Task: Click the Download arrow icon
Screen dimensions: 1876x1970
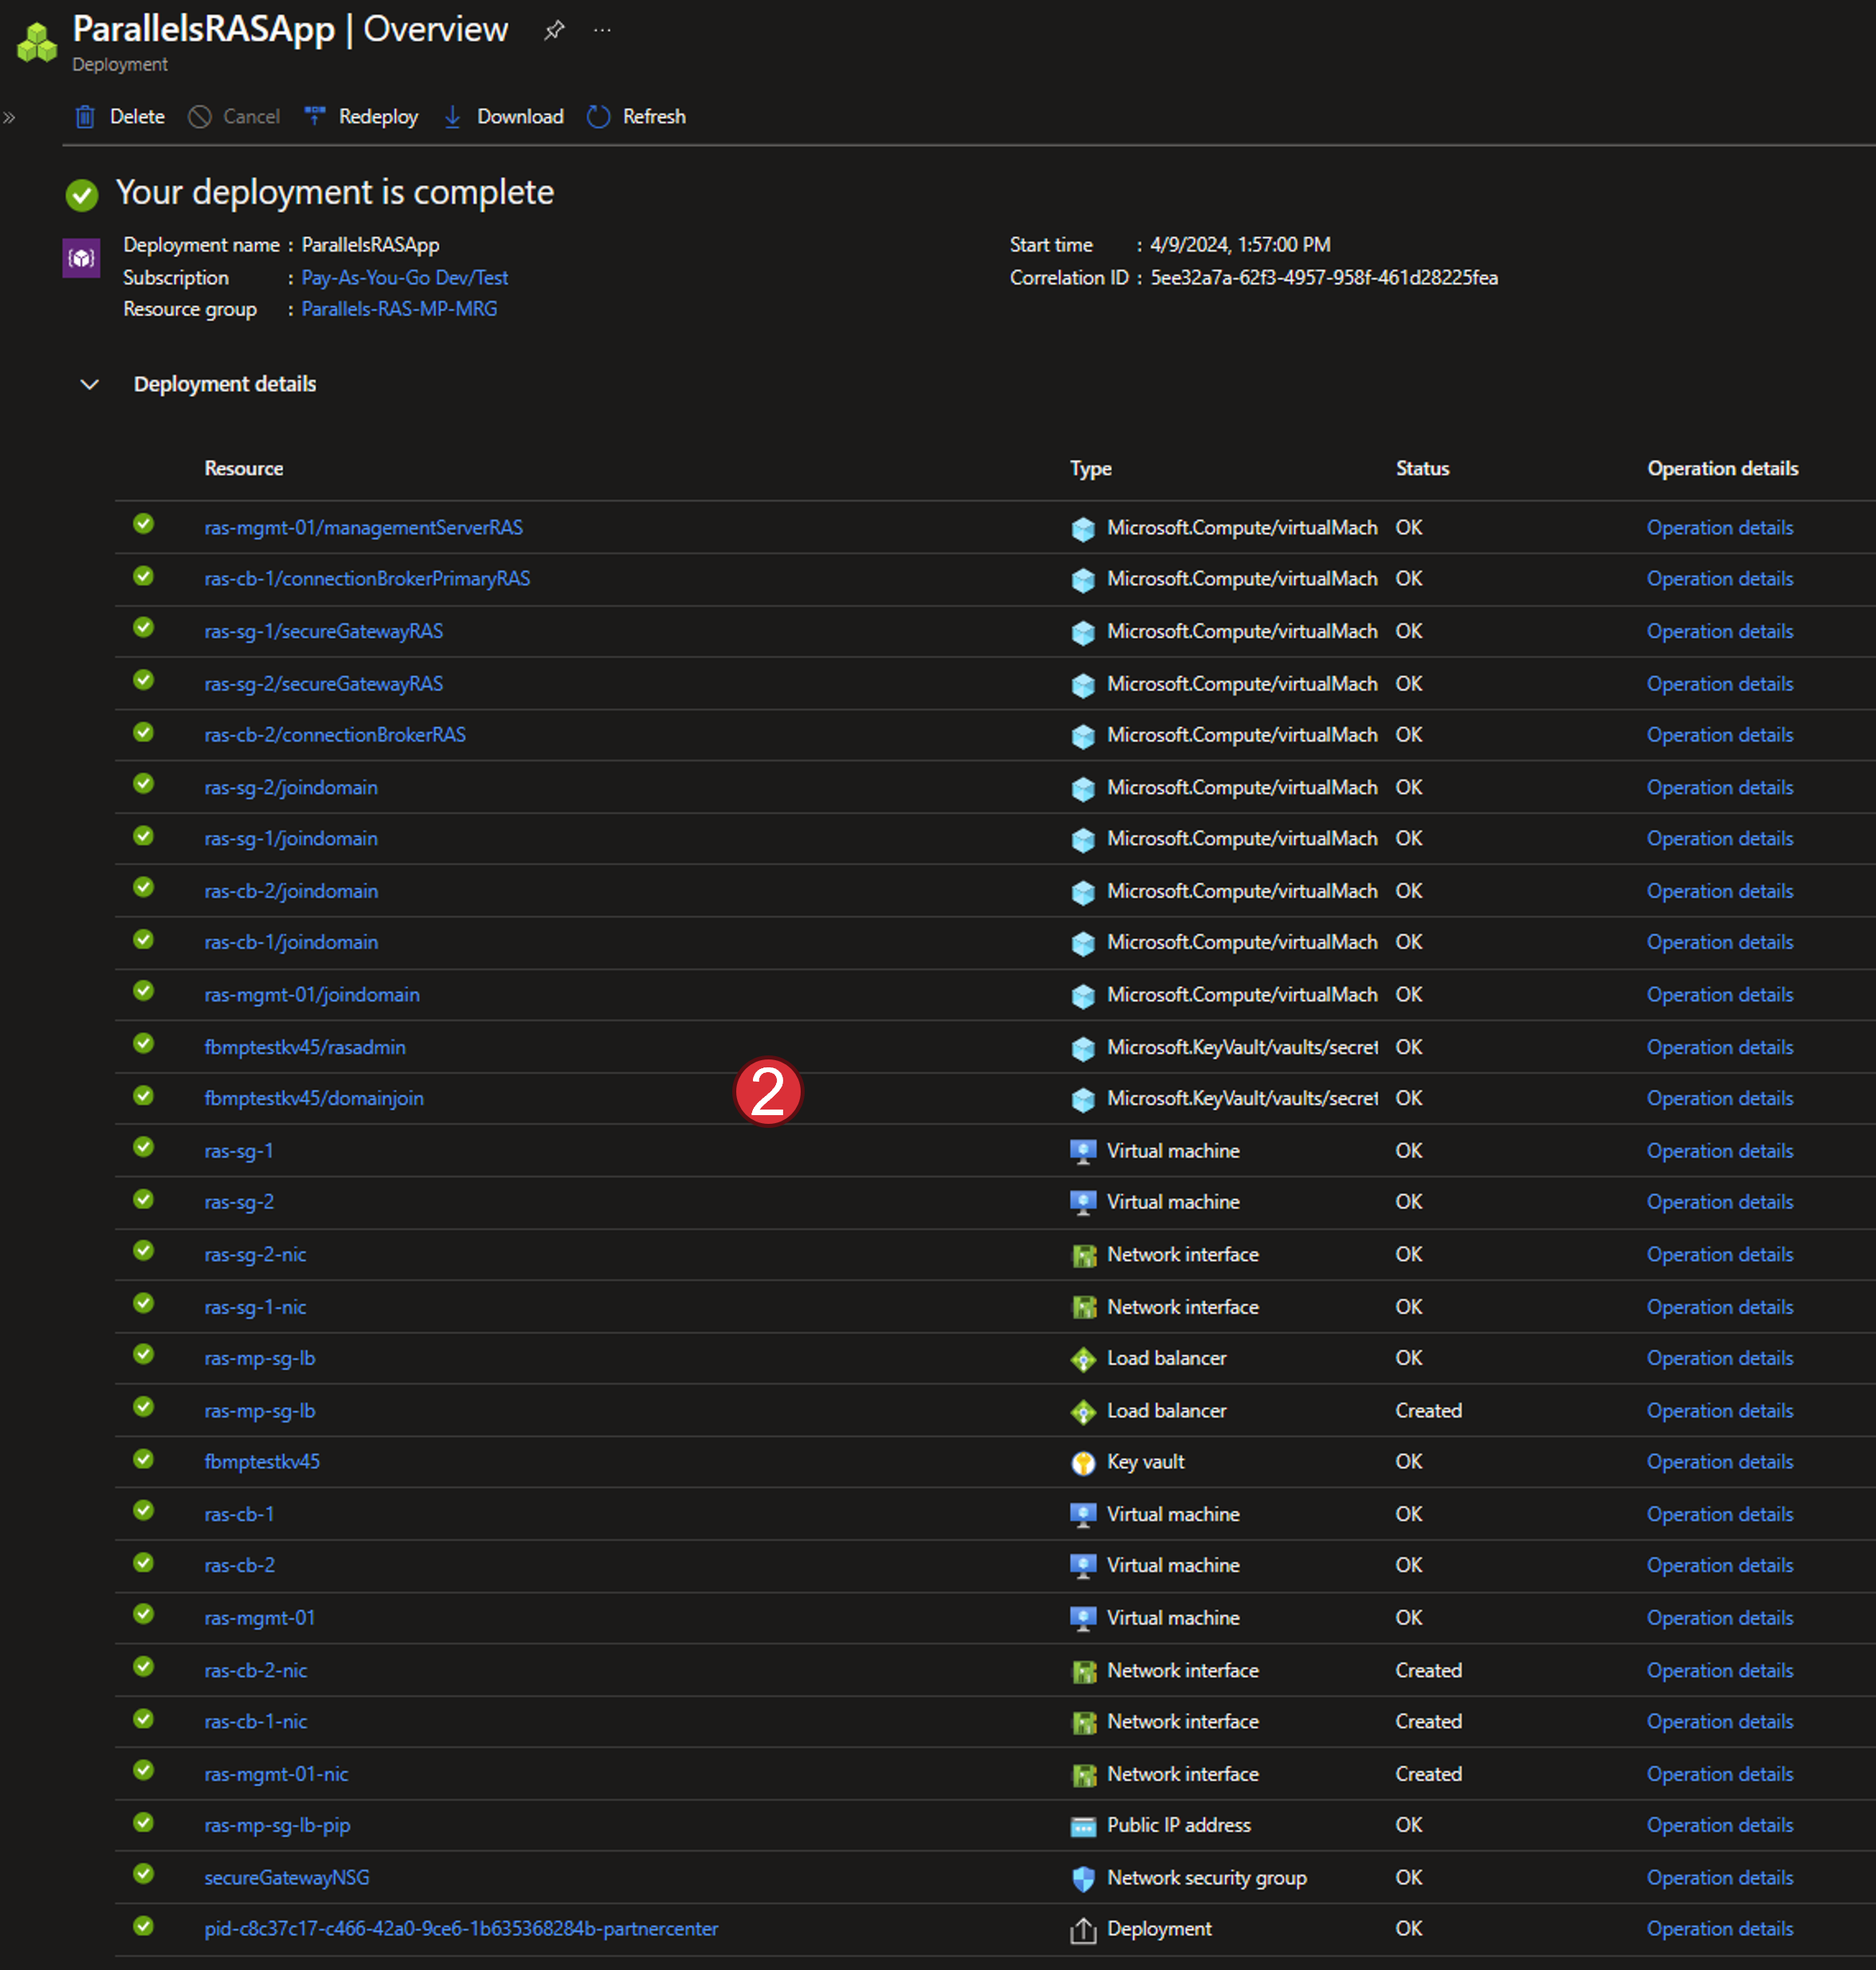Action: click(452, 117)
